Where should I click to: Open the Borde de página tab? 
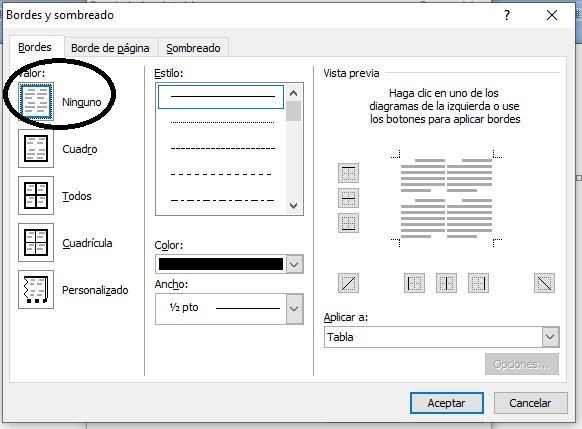[110, 48]
